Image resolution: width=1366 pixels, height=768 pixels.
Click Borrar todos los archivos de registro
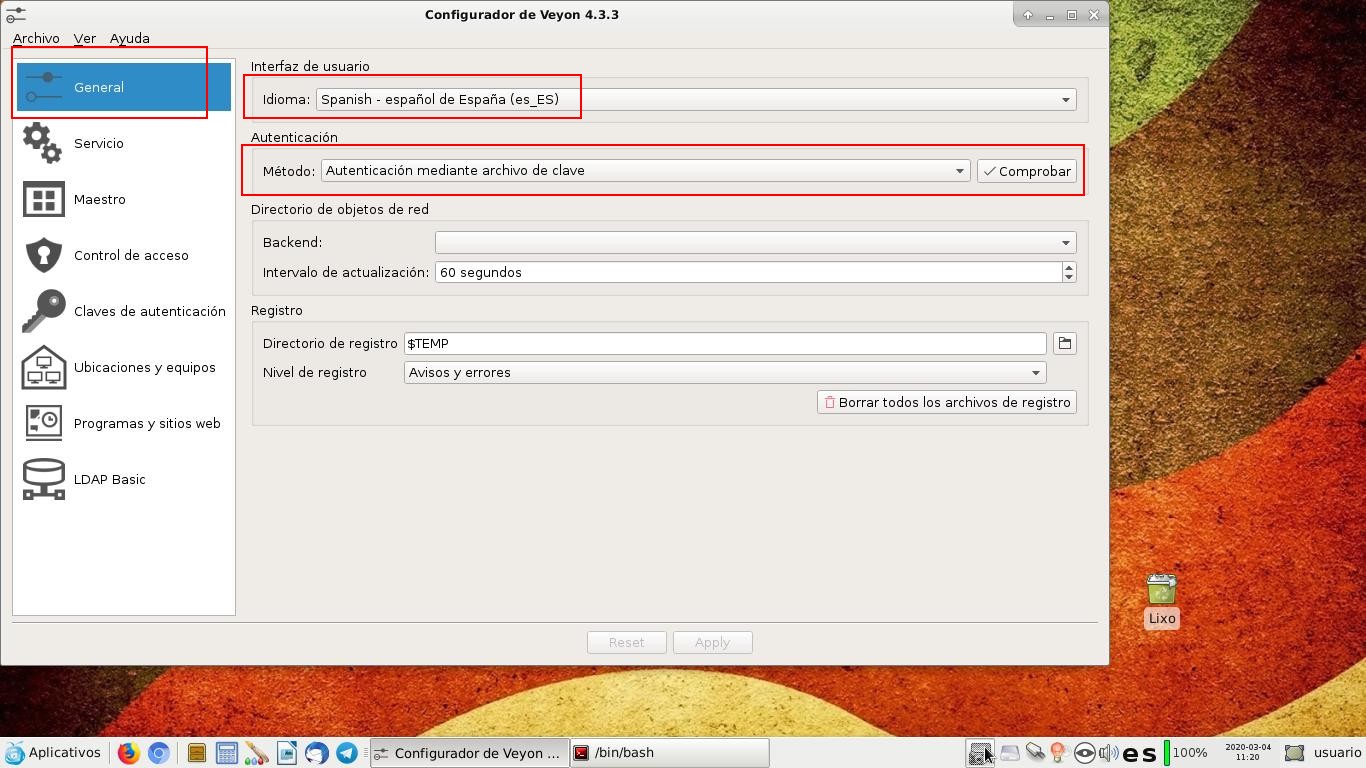click(x=946, y=402)
